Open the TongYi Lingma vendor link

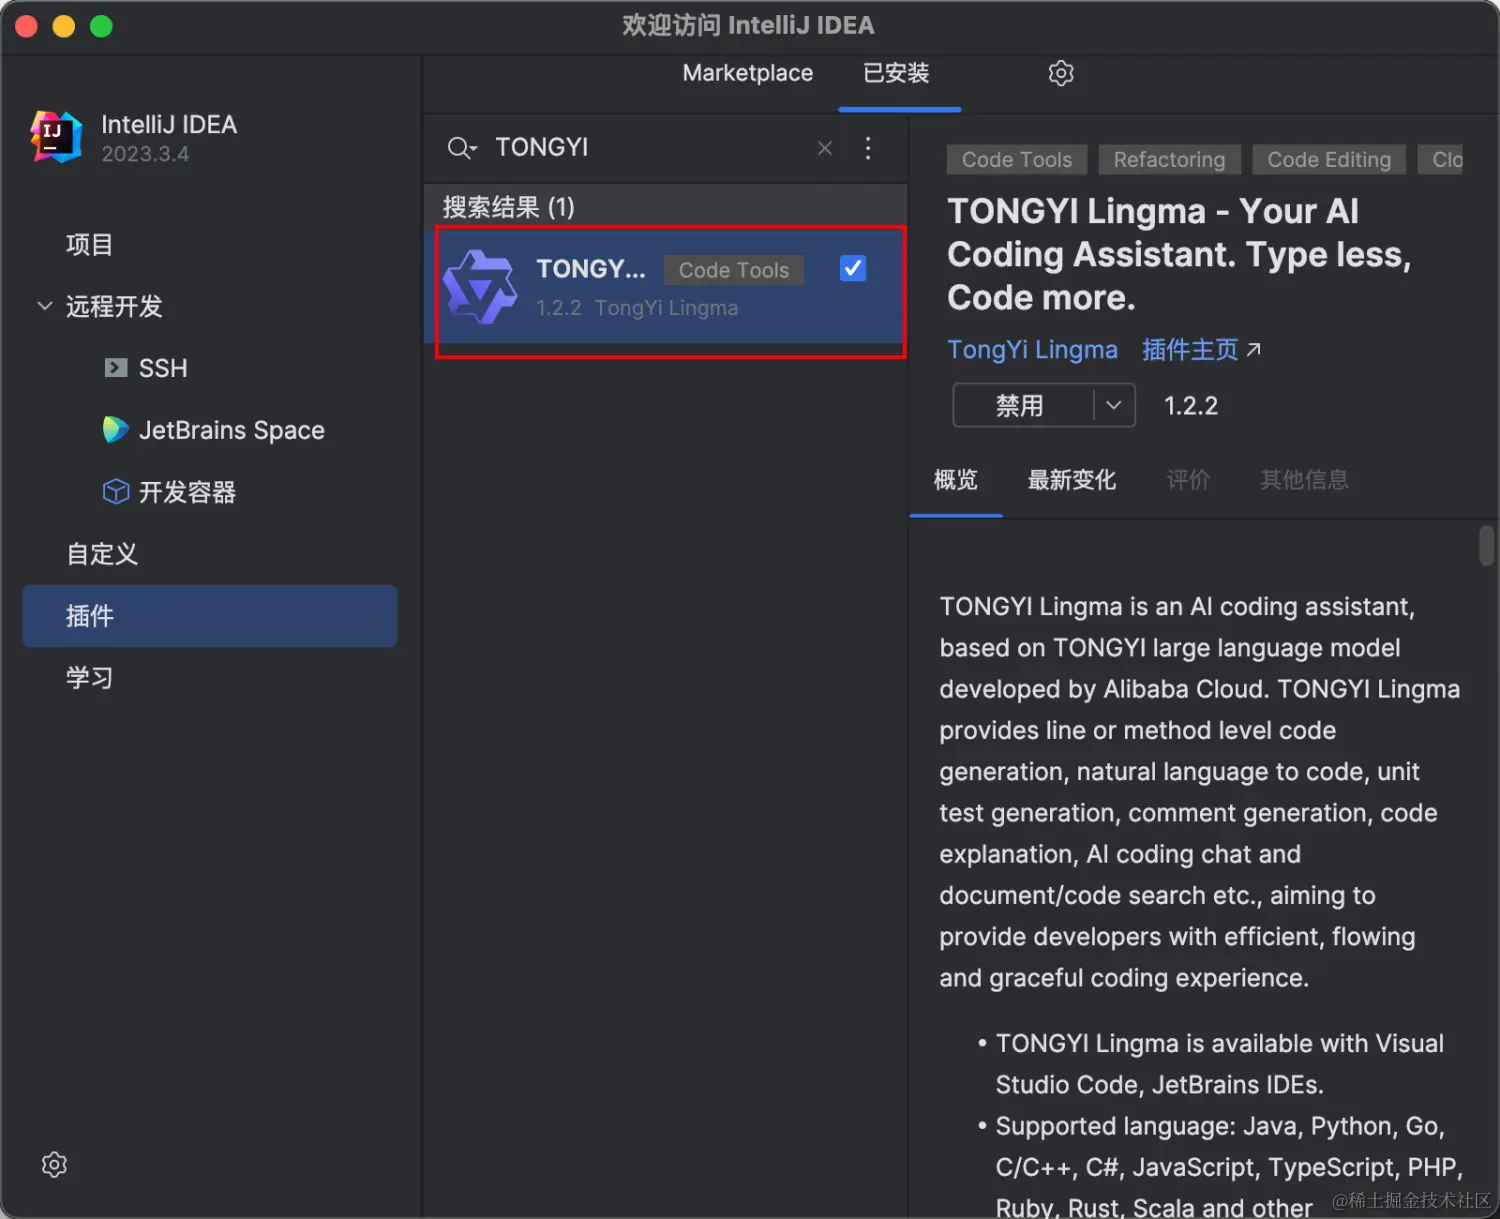click(1032, 350)
